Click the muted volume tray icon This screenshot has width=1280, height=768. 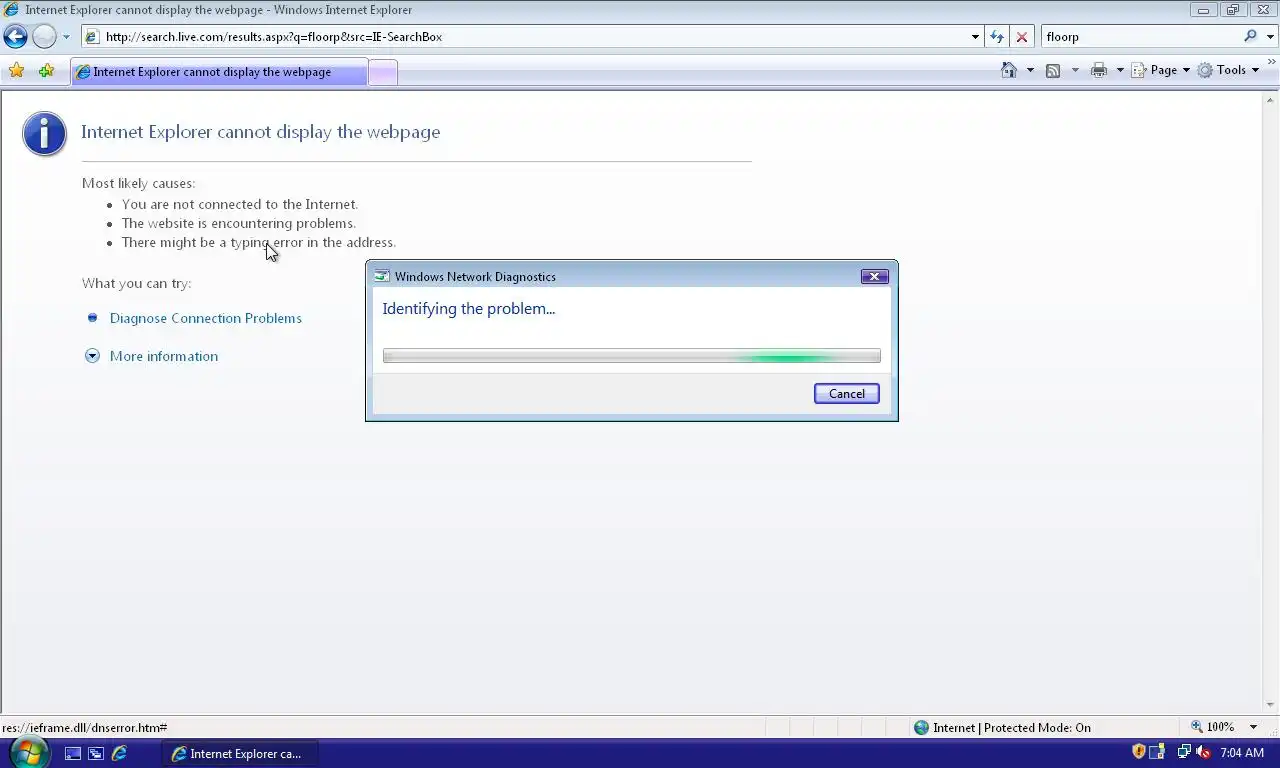(1203, 752)
